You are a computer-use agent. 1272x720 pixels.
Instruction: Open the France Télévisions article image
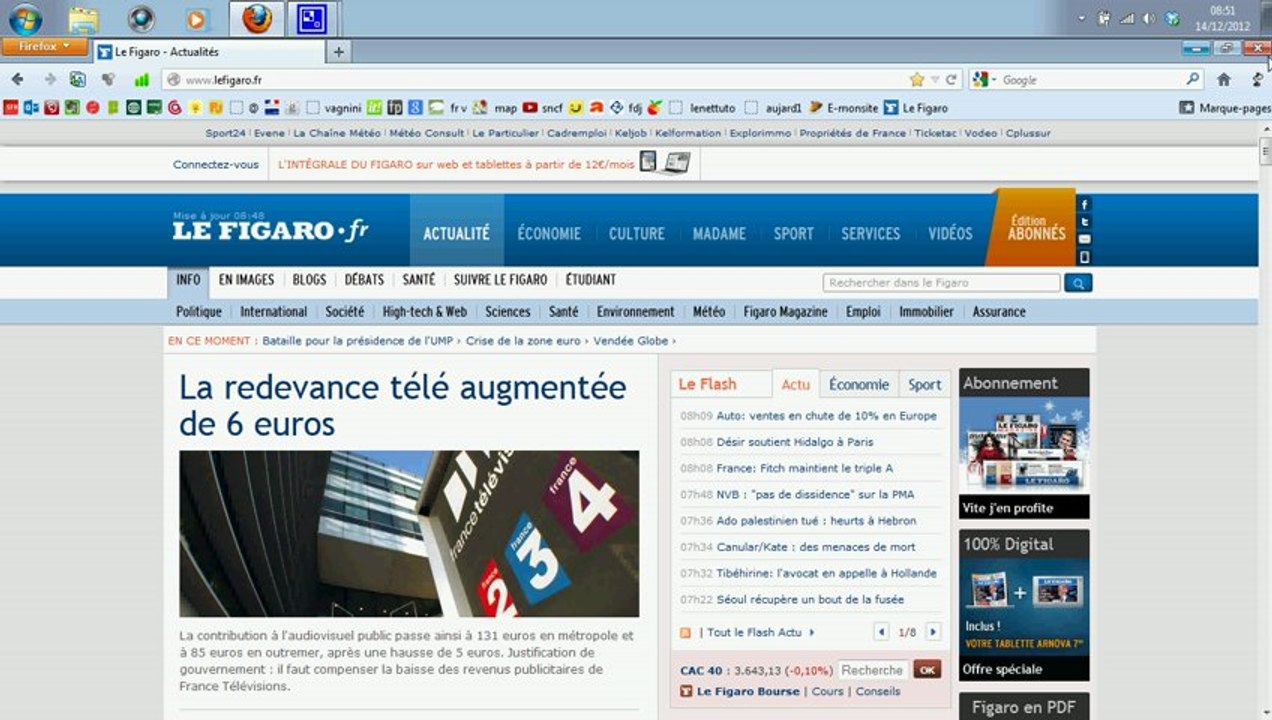click(x=409, y=533)
